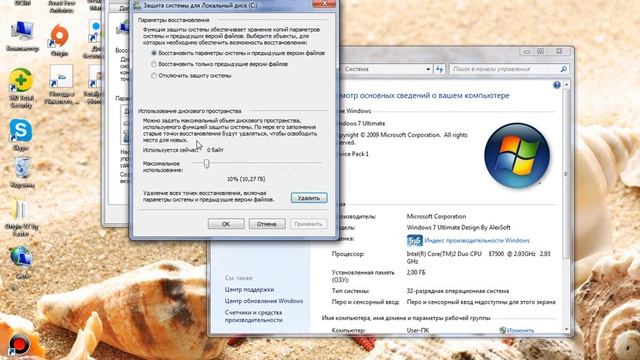This screenshot has height=360, width=640.
Task: Click the 'User-ПК' computer name
Action: coord(418,330)
